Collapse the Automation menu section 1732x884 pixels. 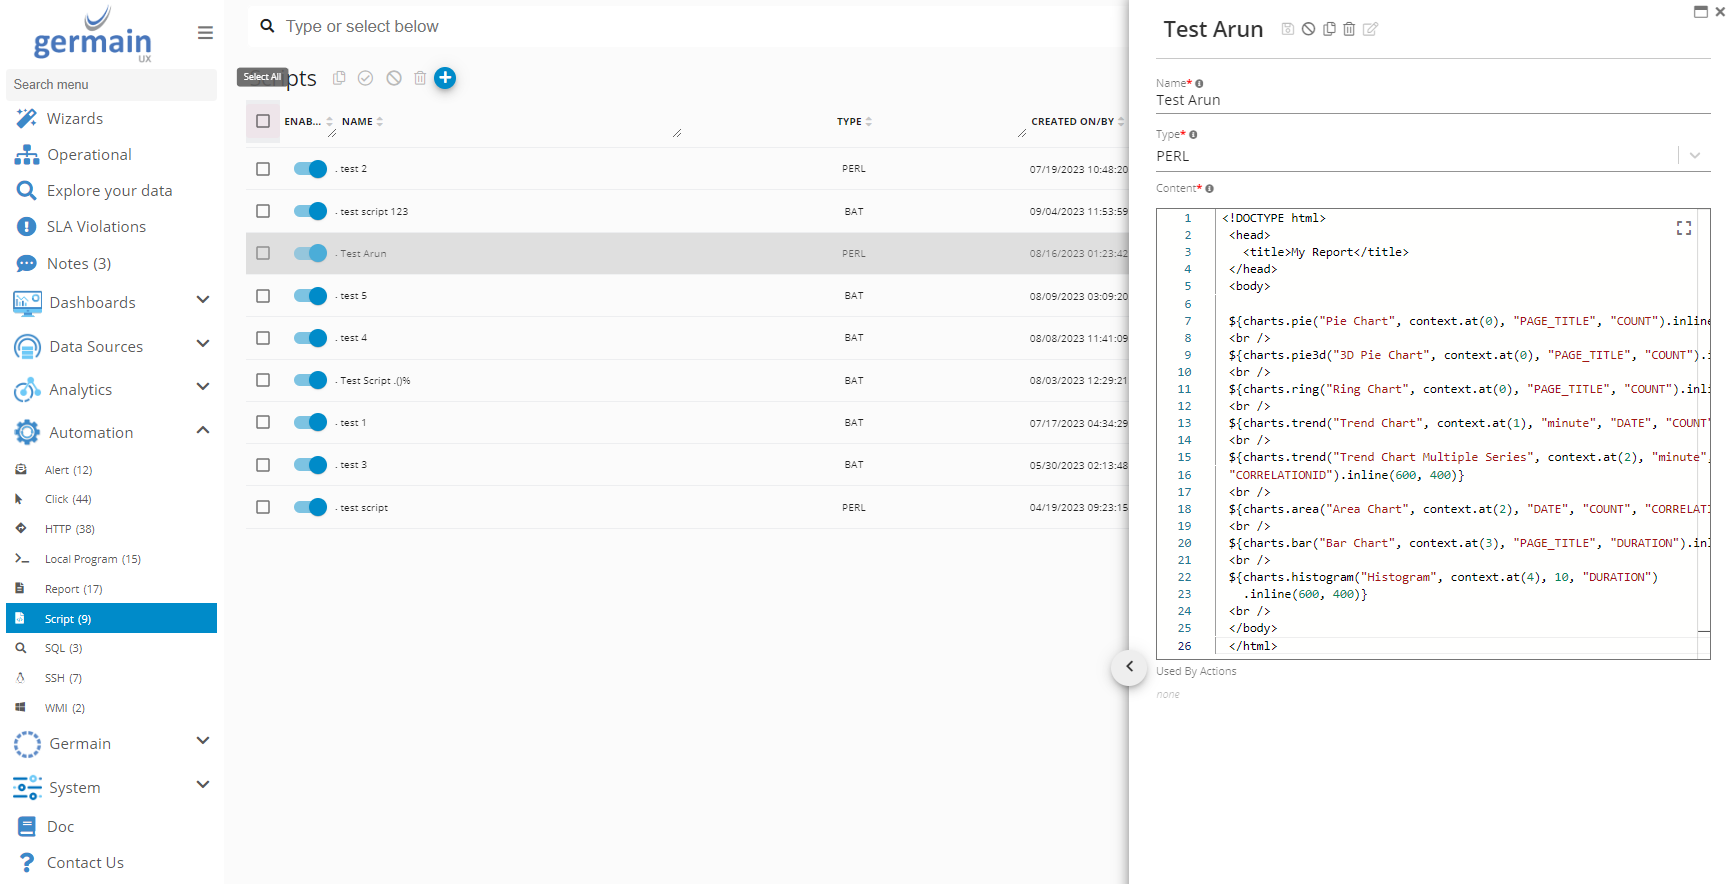203,431
